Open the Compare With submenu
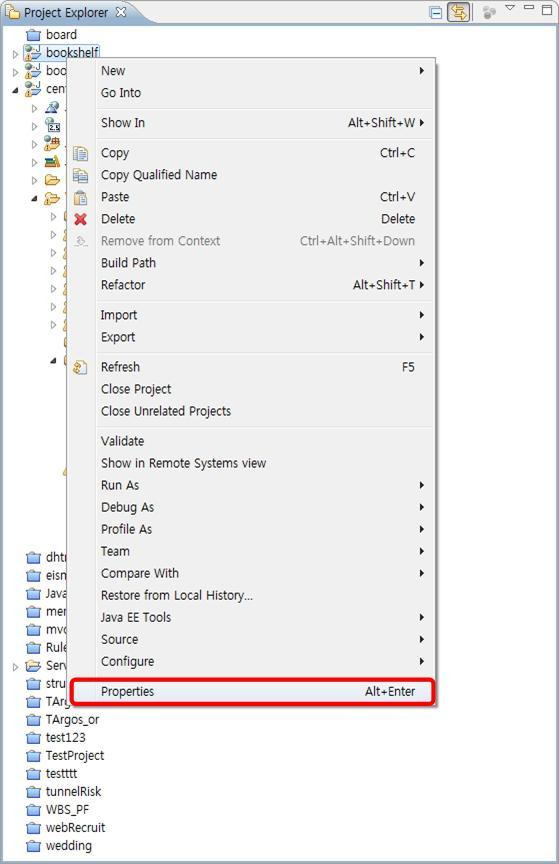This screenshot has height=864, width=559. (x=251, y=574)
